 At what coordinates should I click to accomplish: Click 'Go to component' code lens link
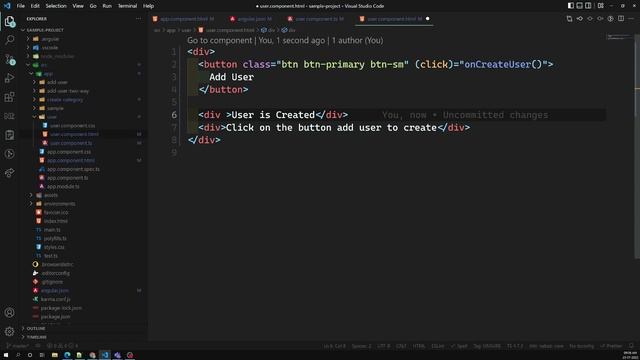(x=220, y=40)
